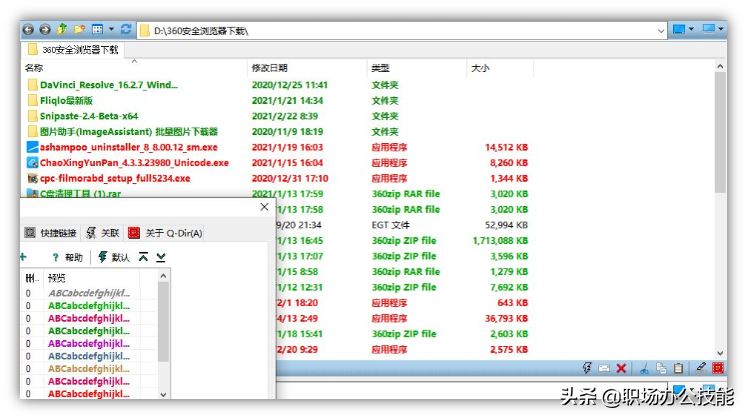Click the ashampoo uninstaller file icon
The width and height of the screenshot is (747, 419).
click(32, 147)
